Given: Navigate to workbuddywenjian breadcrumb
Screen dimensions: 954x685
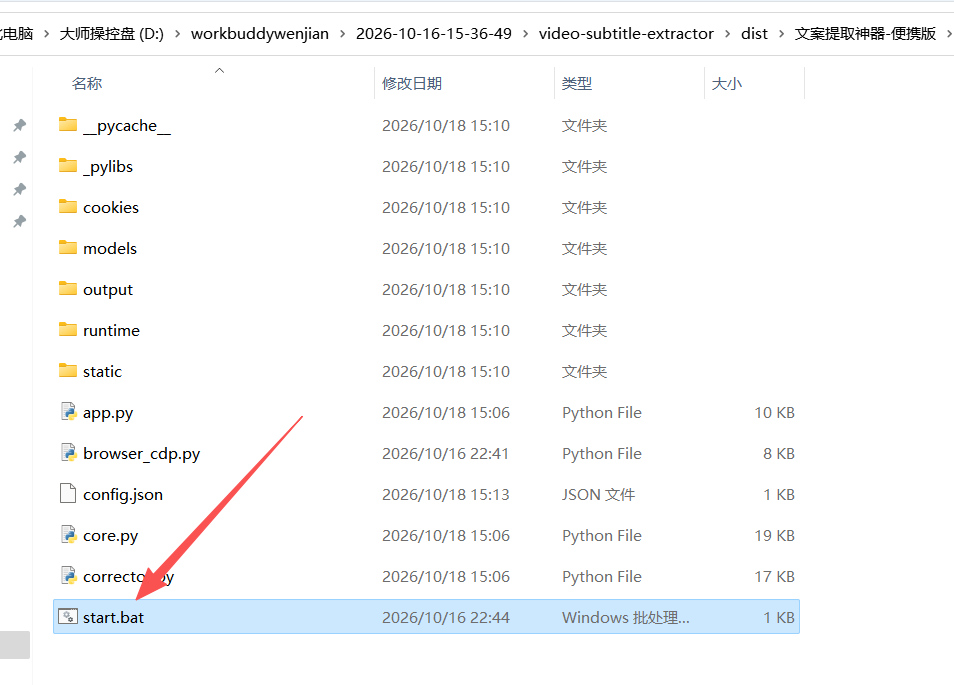Looking at the screenshot, I should (x=260, y=34).
